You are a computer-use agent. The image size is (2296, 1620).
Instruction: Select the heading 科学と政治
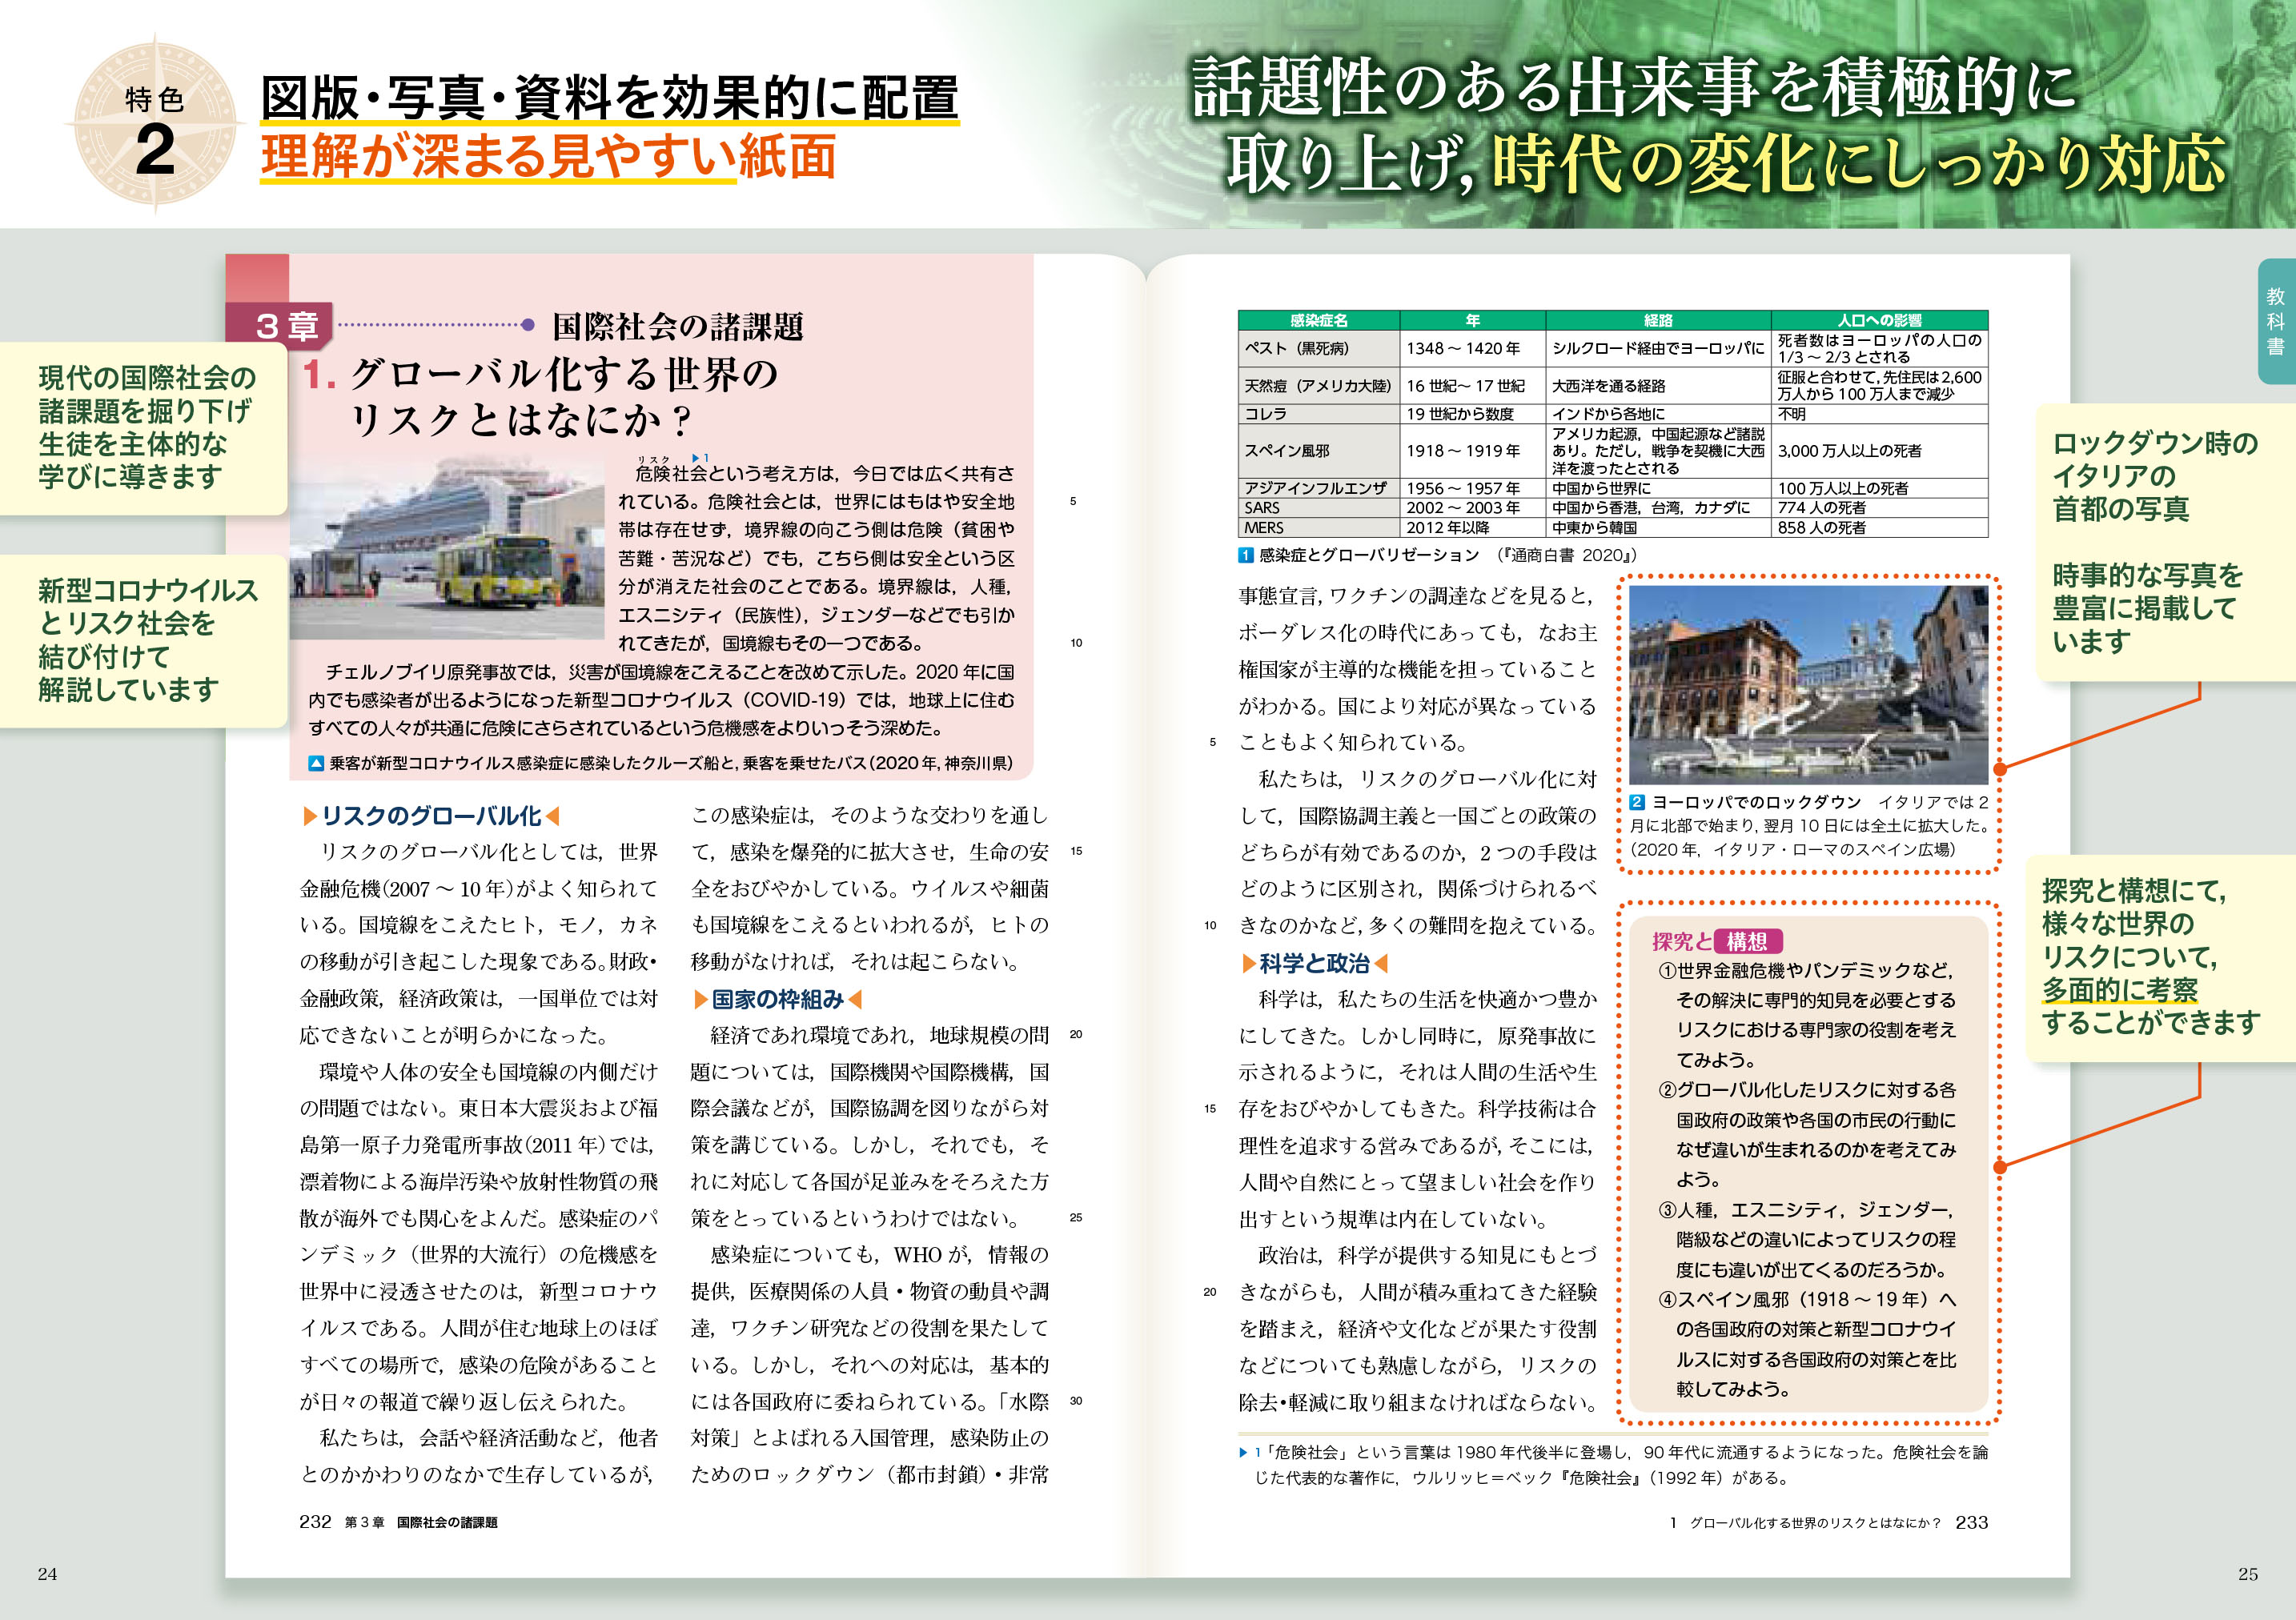click(1314, 963)
